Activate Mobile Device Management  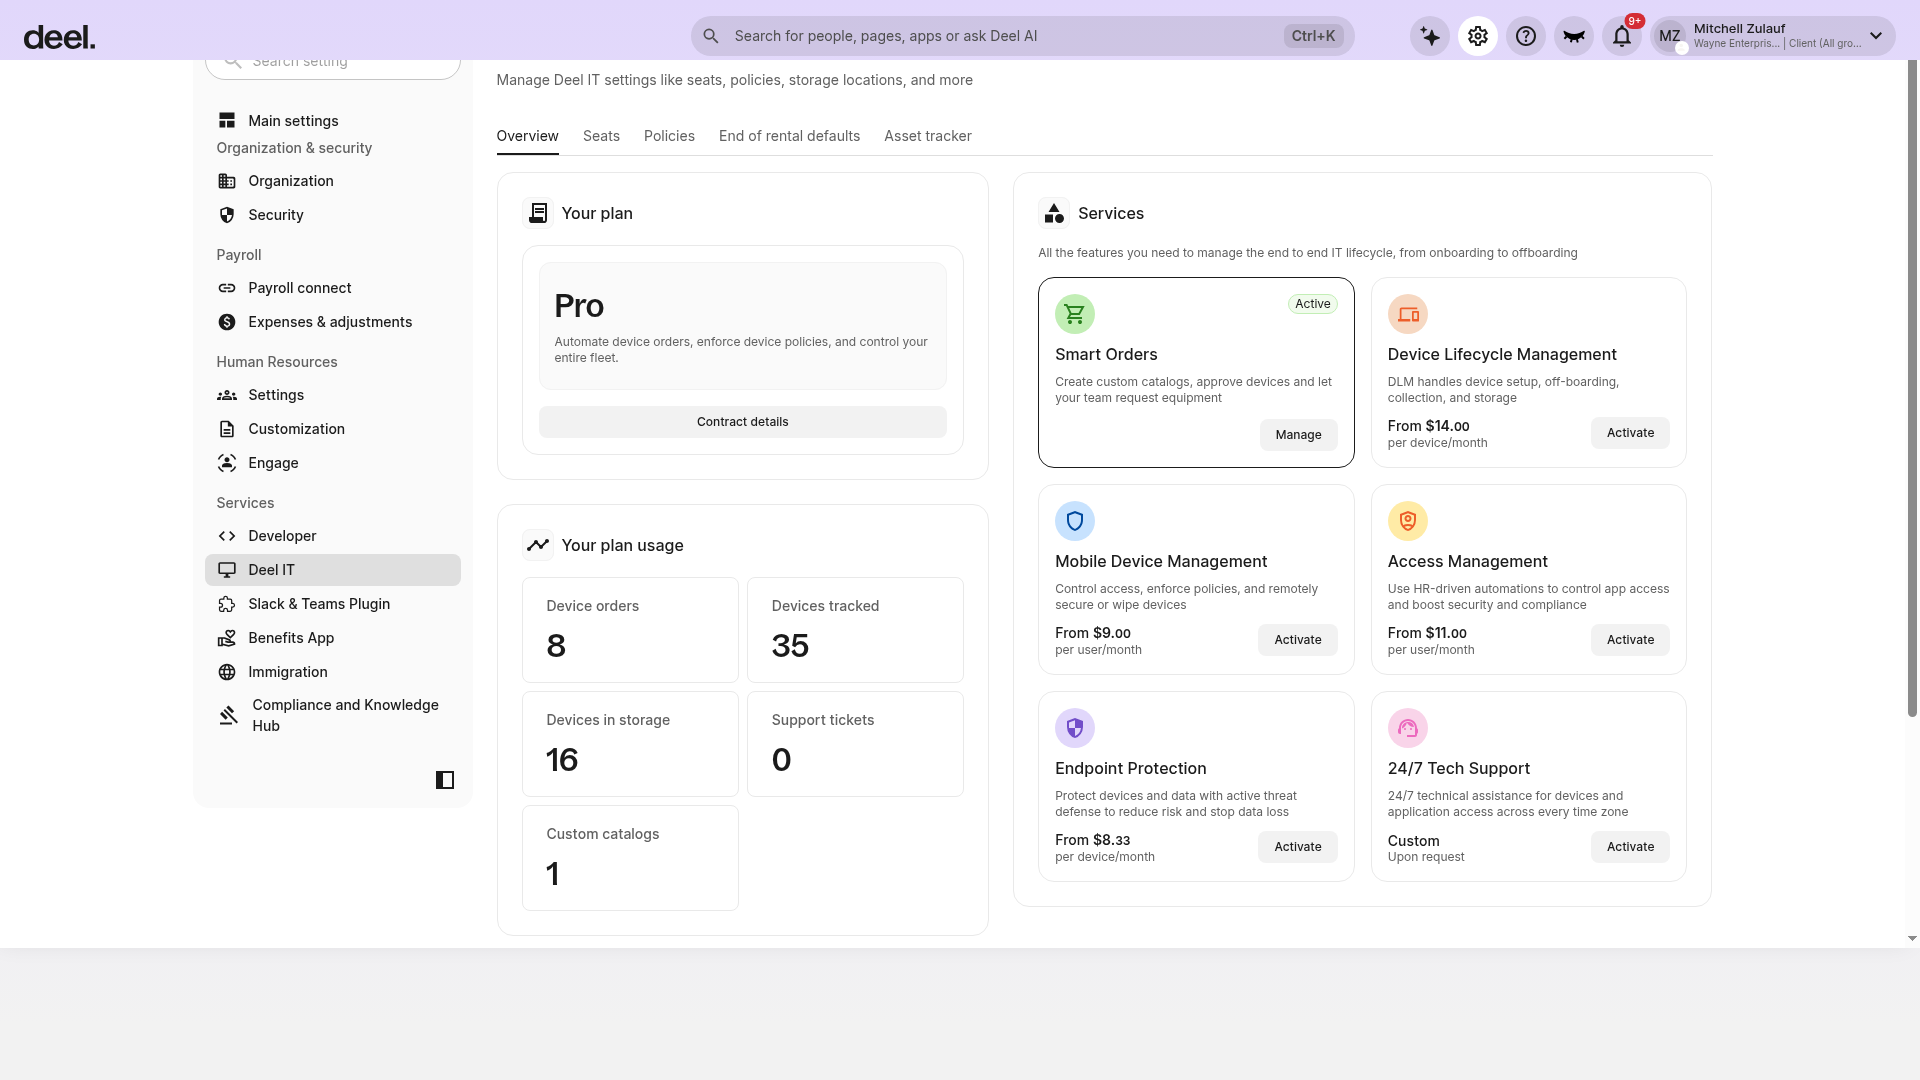1297,640
